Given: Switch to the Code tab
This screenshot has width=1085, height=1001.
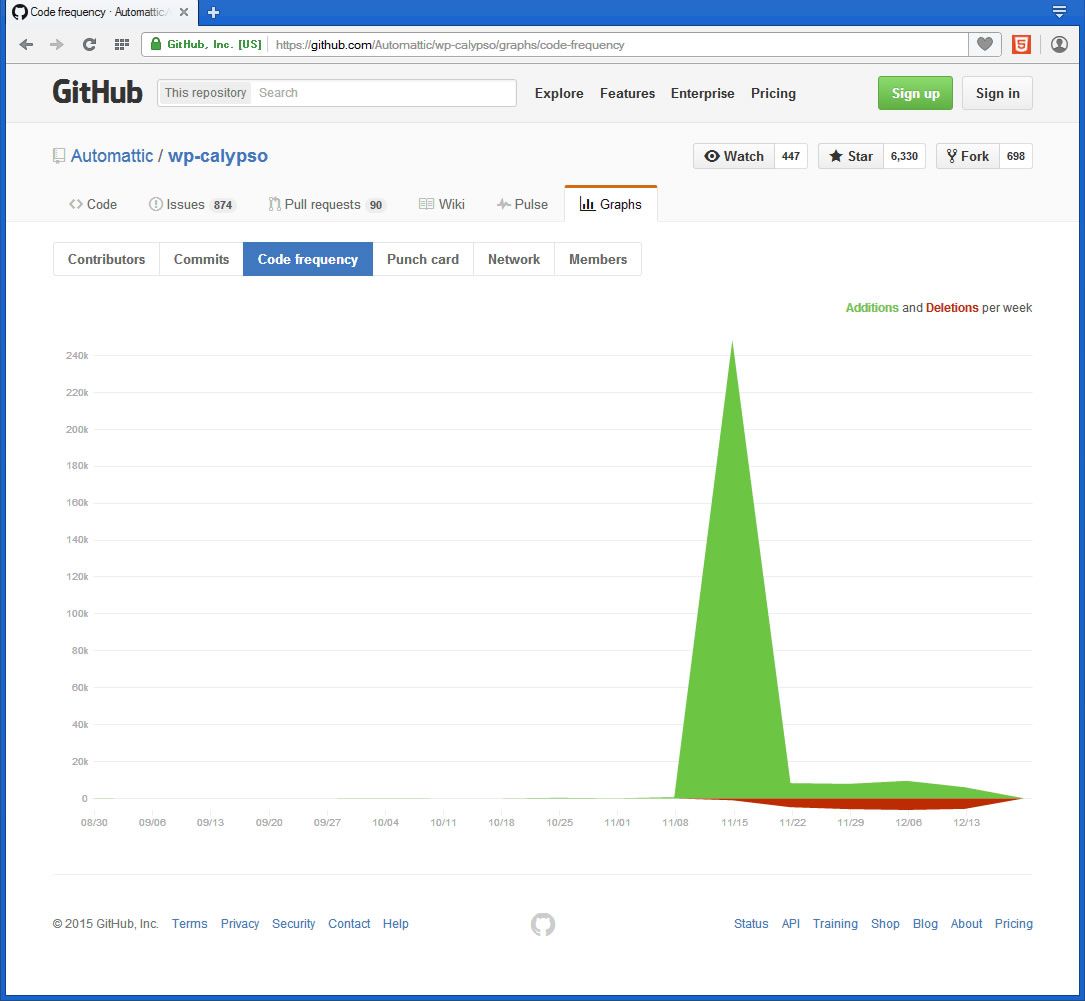Looking at the screenshot, I should click(x=93, y=204).
